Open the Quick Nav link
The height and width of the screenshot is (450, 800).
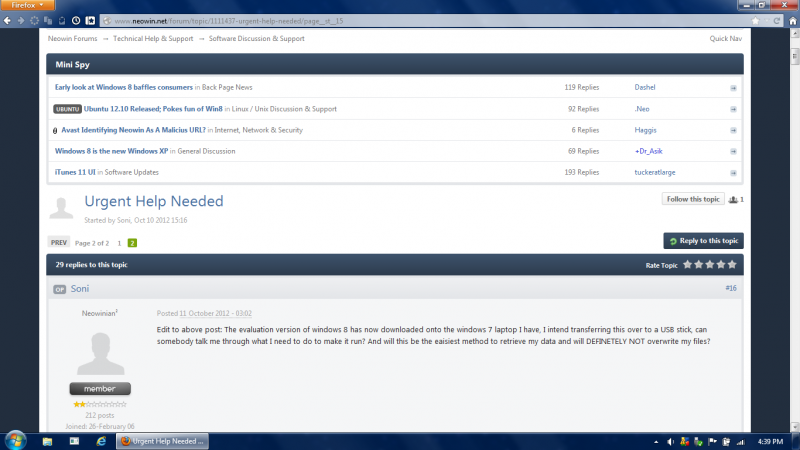coord(726,38)
